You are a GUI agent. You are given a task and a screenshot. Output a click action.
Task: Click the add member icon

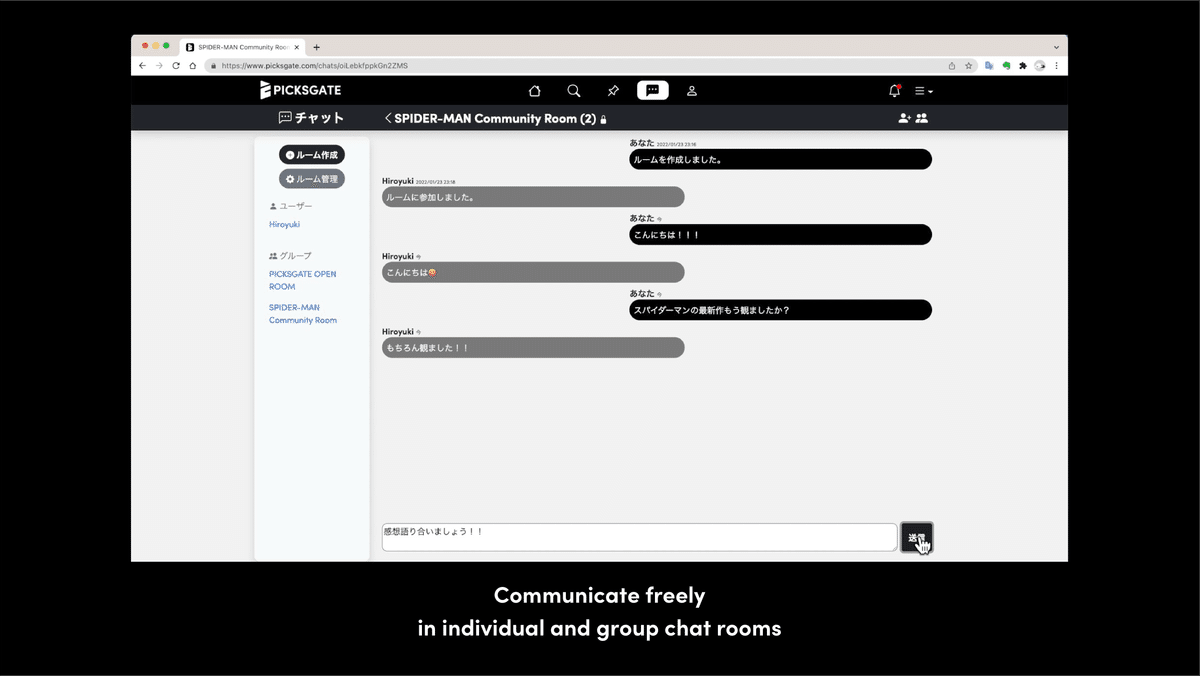904,118
